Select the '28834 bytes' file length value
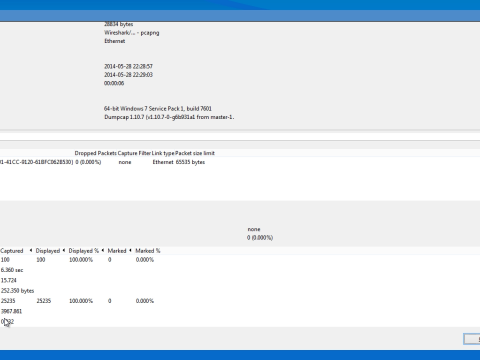The height and width of the screenshot is (360, 480). (x=119, y=24)
